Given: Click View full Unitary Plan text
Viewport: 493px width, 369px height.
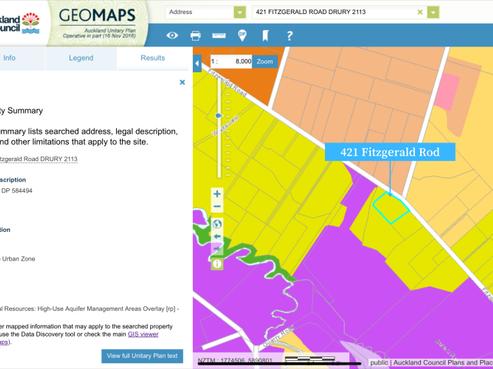Looking at the screenshot, I should click(x=142, y=356).
